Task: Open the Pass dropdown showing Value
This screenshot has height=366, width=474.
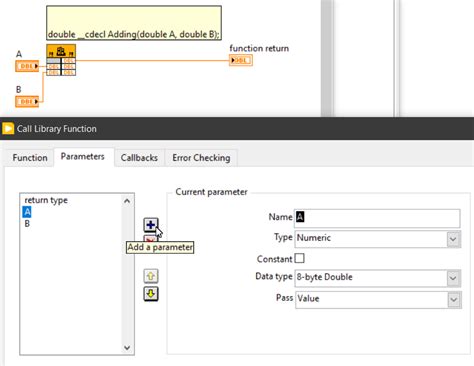Action: 378,299
